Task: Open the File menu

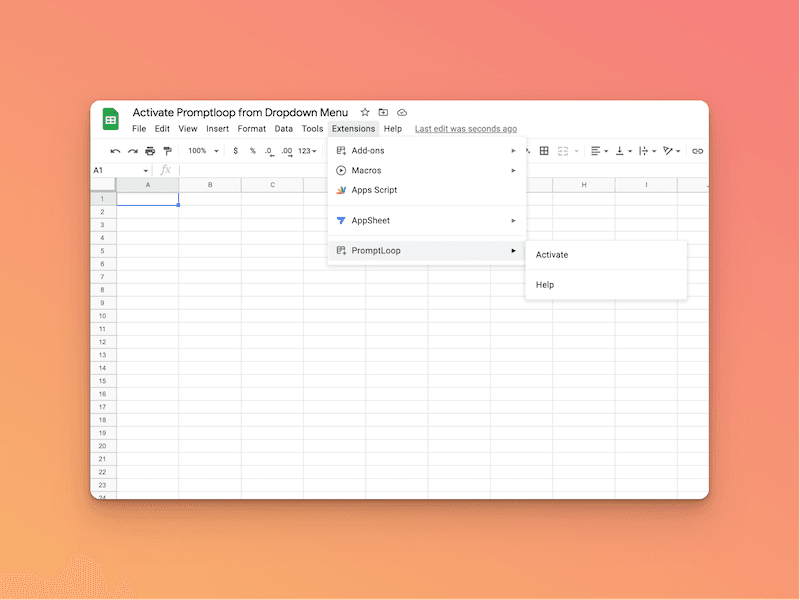Action: 139,129
